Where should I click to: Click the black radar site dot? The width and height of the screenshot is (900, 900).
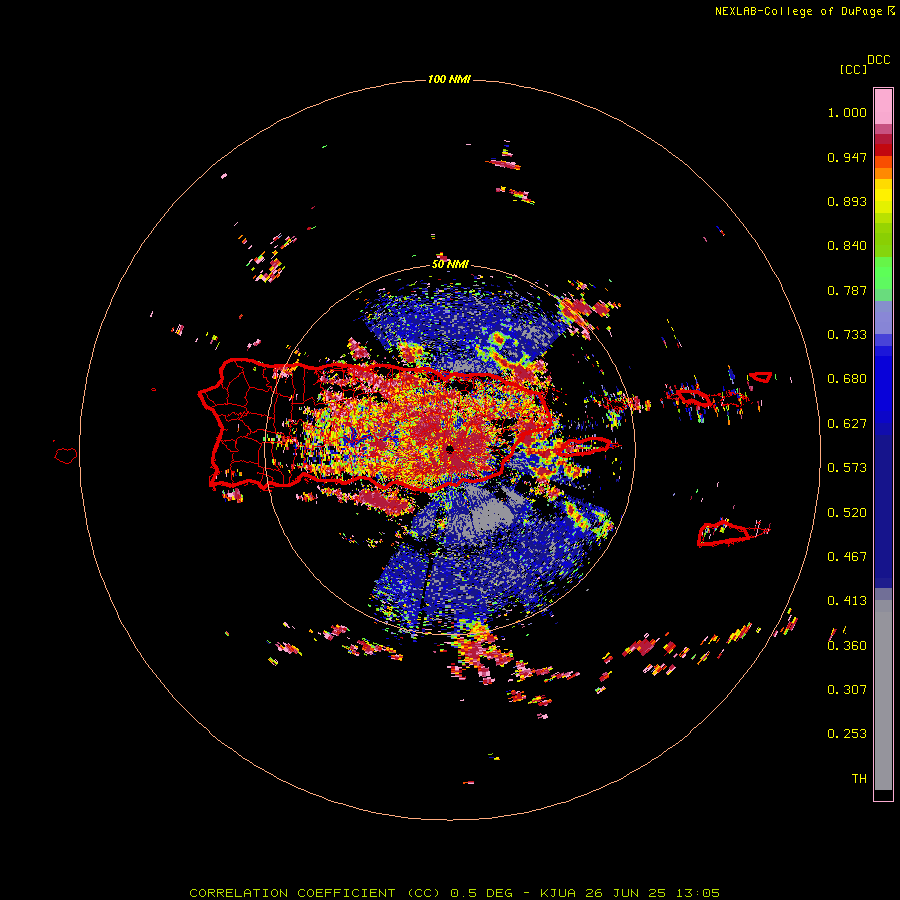tap(450, 449)
